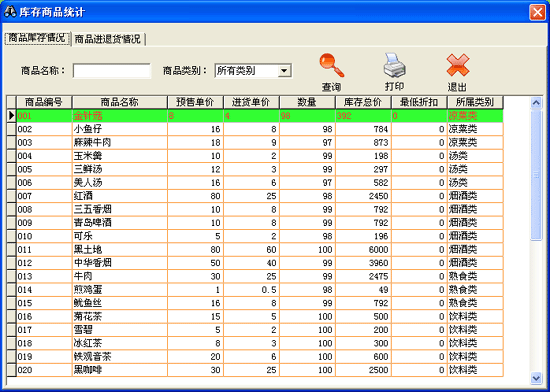Select the 青岛啤酒 cell
The height and width of the screenshot is (392, 550).
[120, 223]
